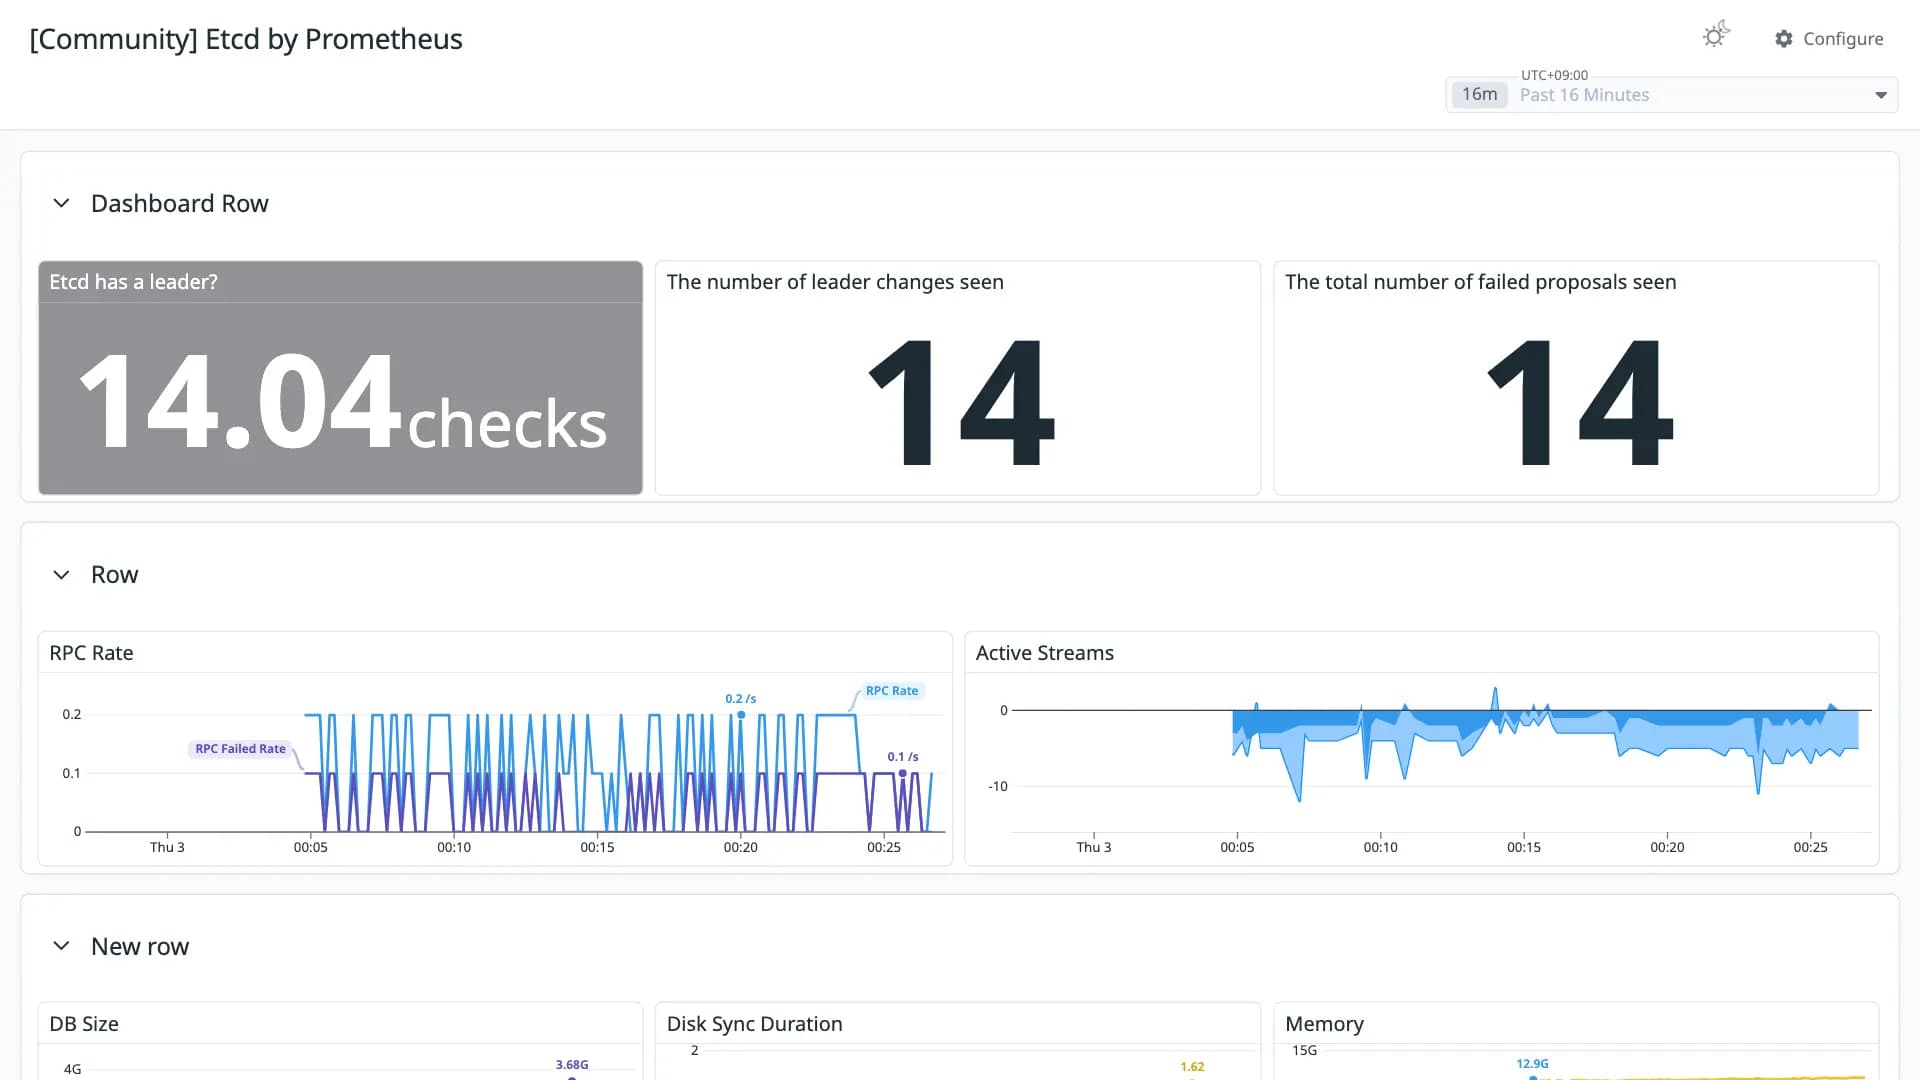Click the leader changes seen title
Viewport: 1920px width, 1080px height.
835,282
